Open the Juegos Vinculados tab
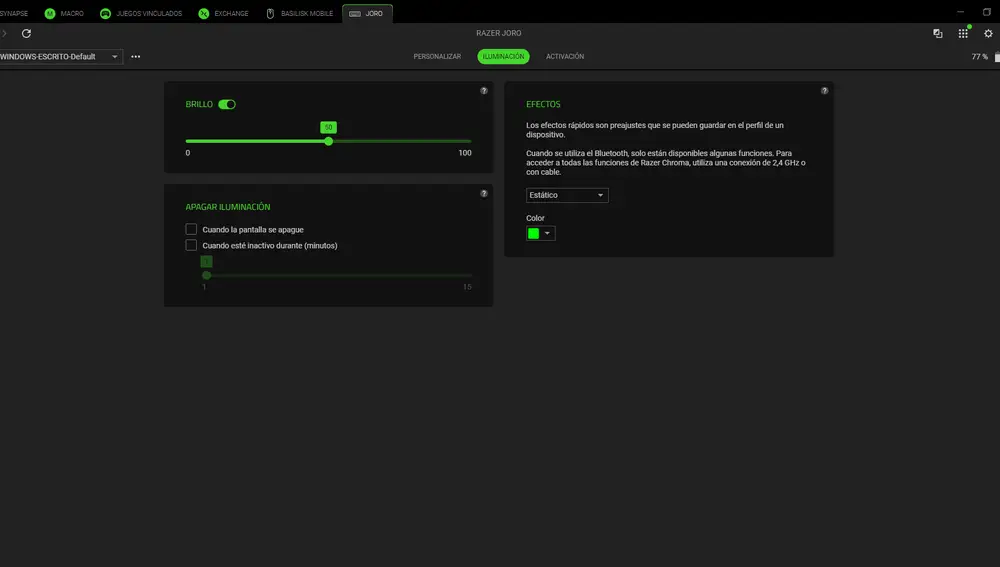 pyautogui.click(x=141, y=13)
